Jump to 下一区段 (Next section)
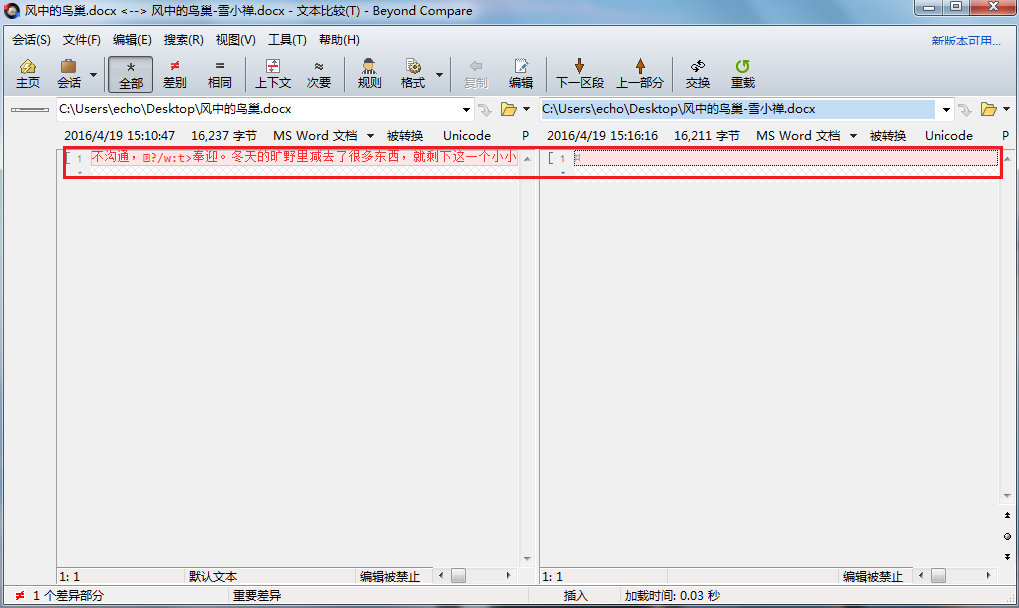This screenshot has width=1019, height=608. [579, 73]
